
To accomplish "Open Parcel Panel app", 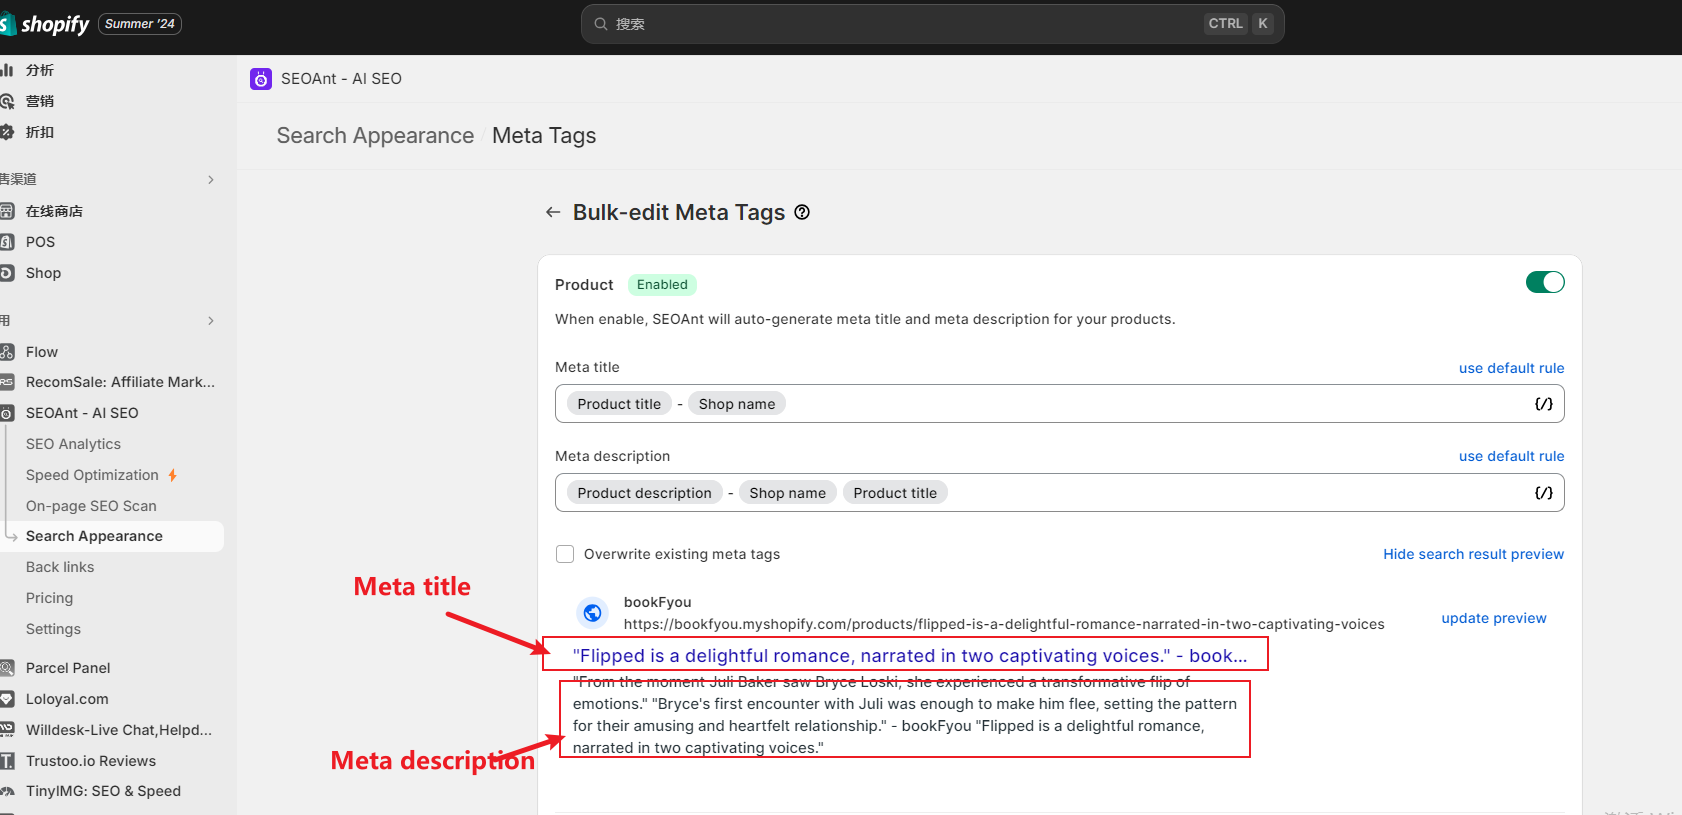I will 68,668.
